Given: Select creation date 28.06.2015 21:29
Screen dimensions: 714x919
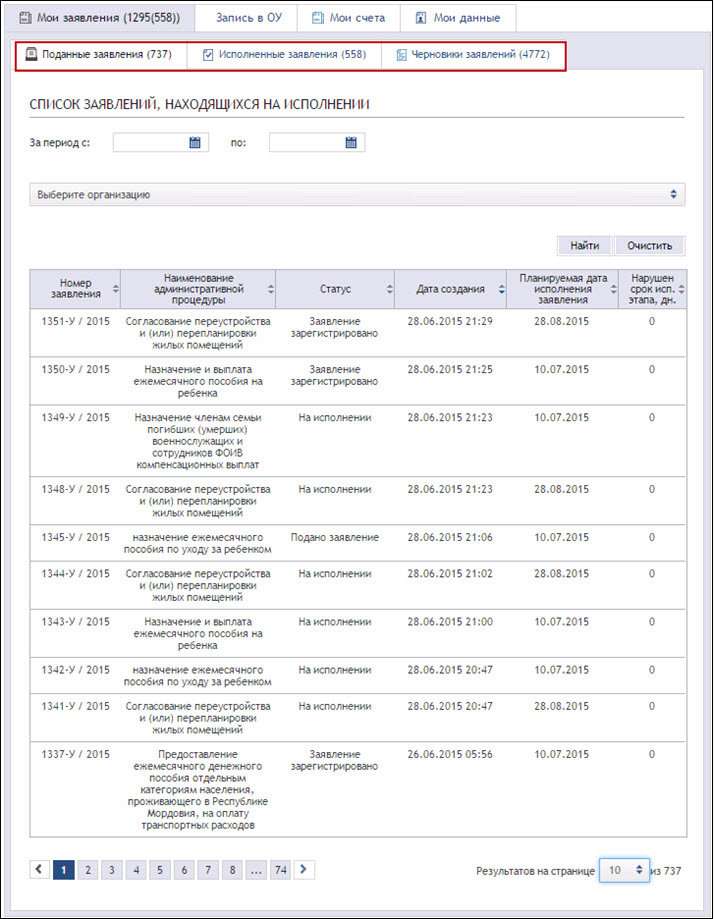Looking at the screenshot, I should [x=450, y=321].
